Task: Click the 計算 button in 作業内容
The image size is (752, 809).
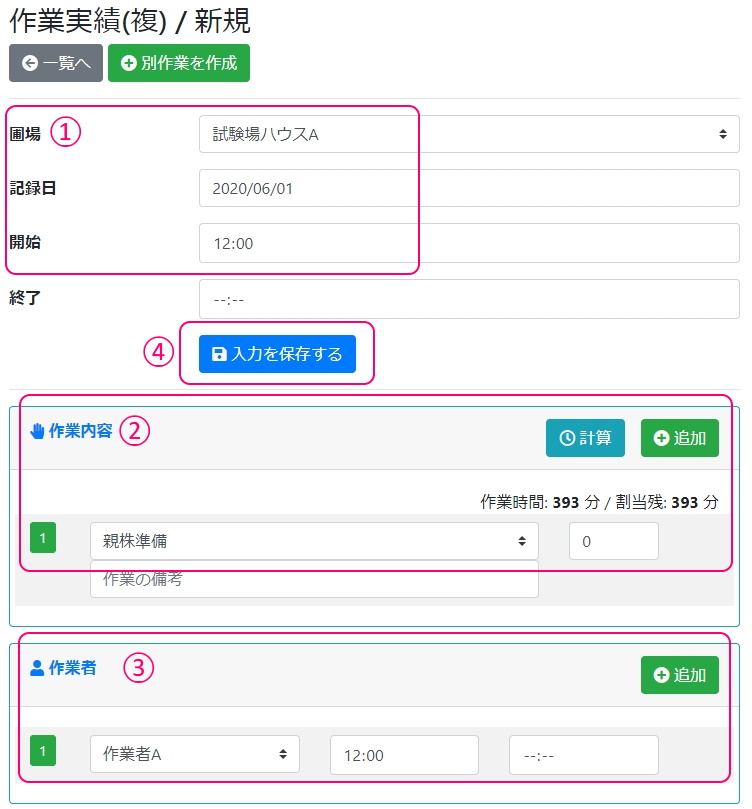Action: click(585, 438)
